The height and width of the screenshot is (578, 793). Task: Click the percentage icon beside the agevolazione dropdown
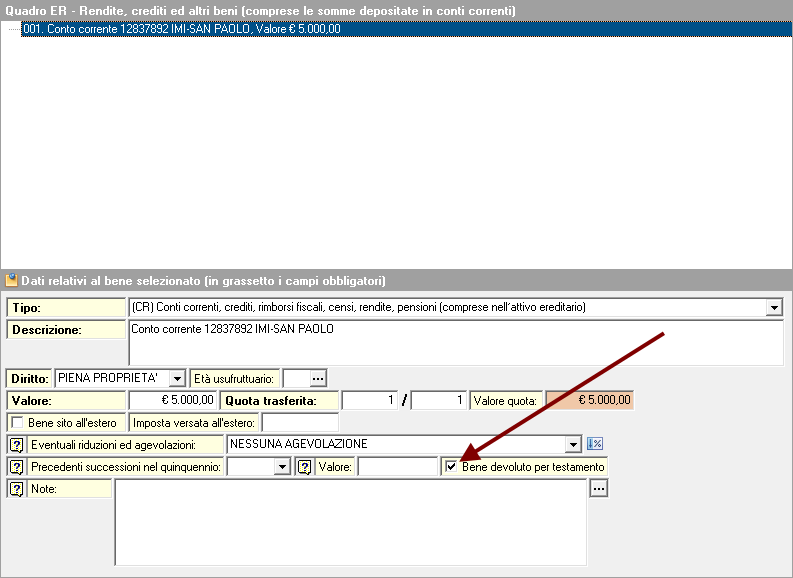[x=595, y=444]
